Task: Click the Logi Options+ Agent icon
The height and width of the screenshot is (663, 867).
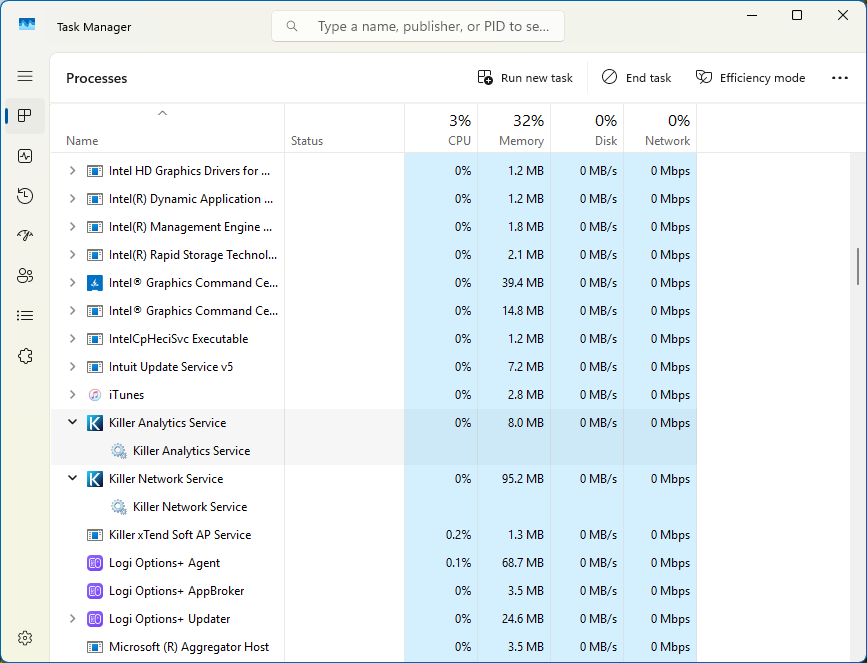Action: [x=95, y=563]
